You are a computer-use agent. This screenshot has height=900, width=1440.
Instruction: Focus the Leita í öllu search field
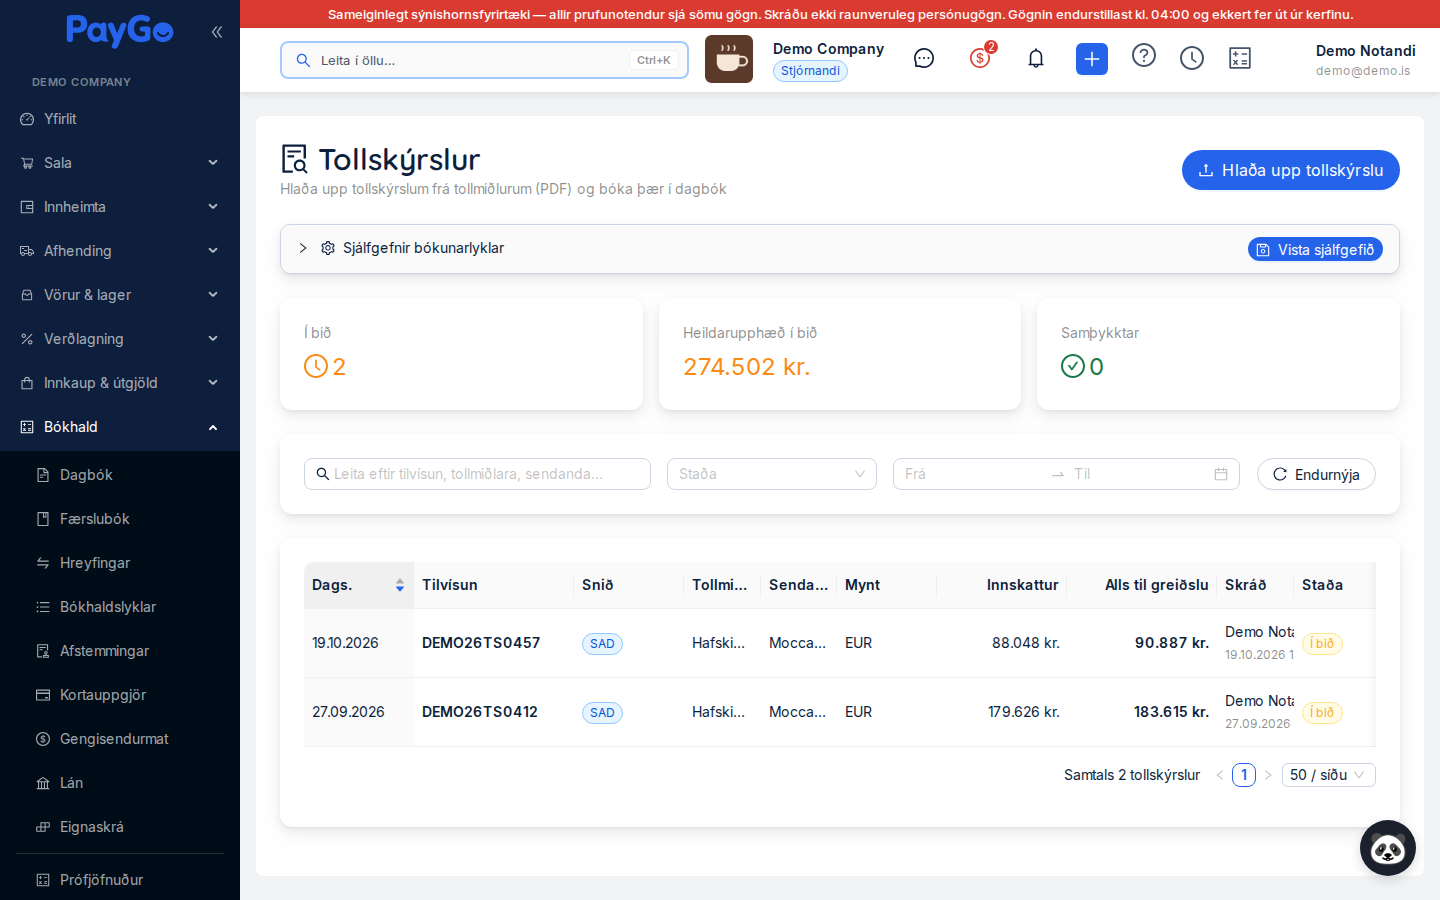484,60
